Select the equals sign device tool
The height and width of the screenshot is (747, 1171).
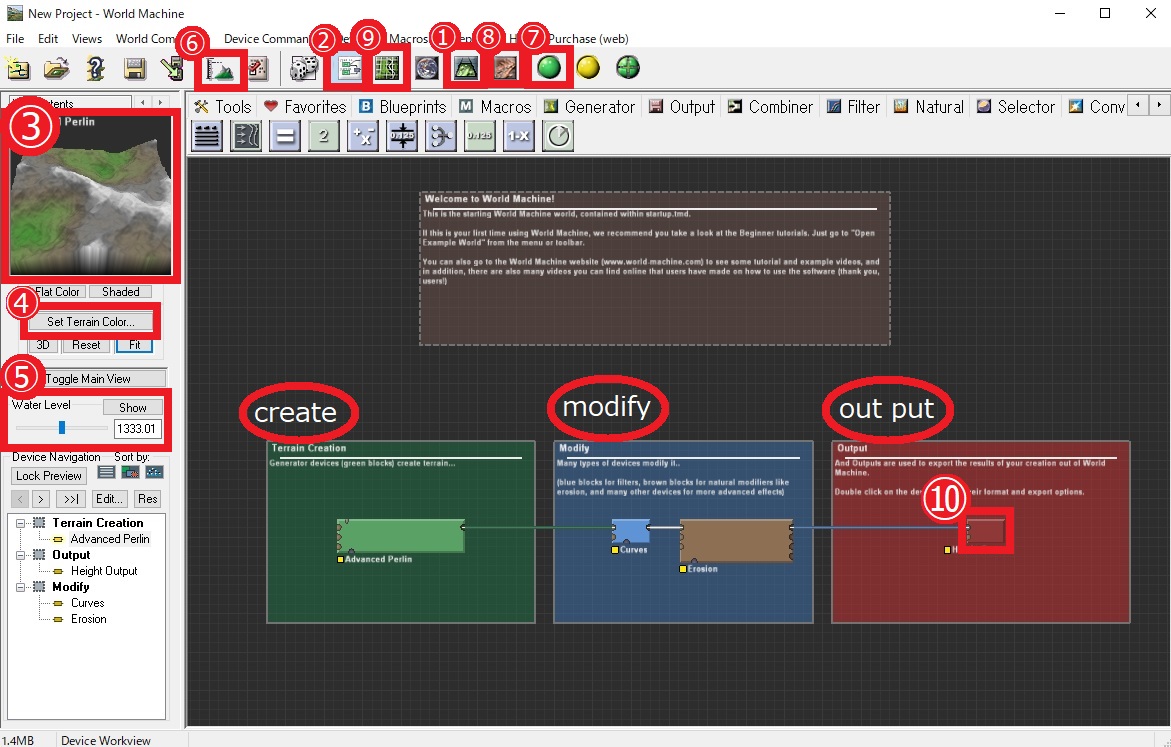[x=285, y=136]
